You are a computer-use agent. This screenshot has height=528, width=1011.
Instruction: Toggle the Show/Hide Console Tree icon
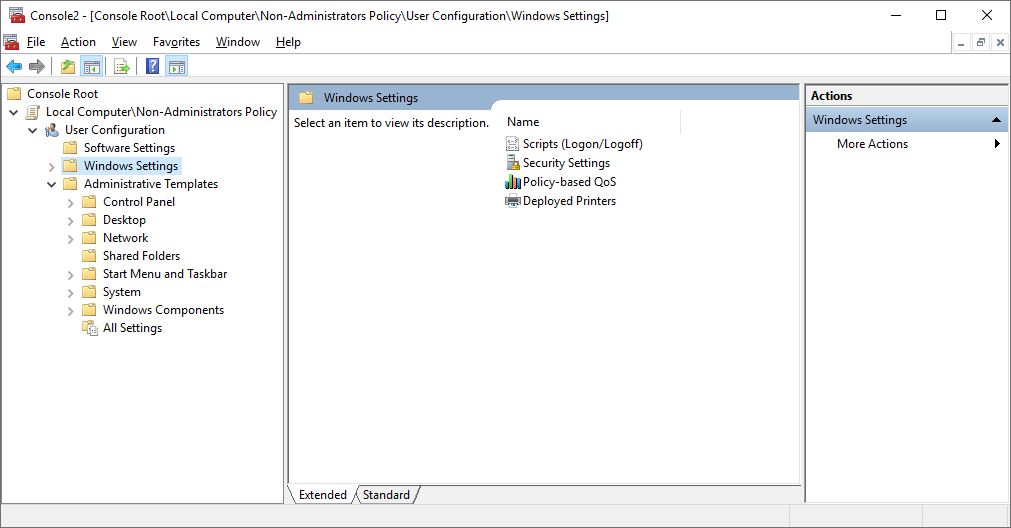[x=92, y=66]
